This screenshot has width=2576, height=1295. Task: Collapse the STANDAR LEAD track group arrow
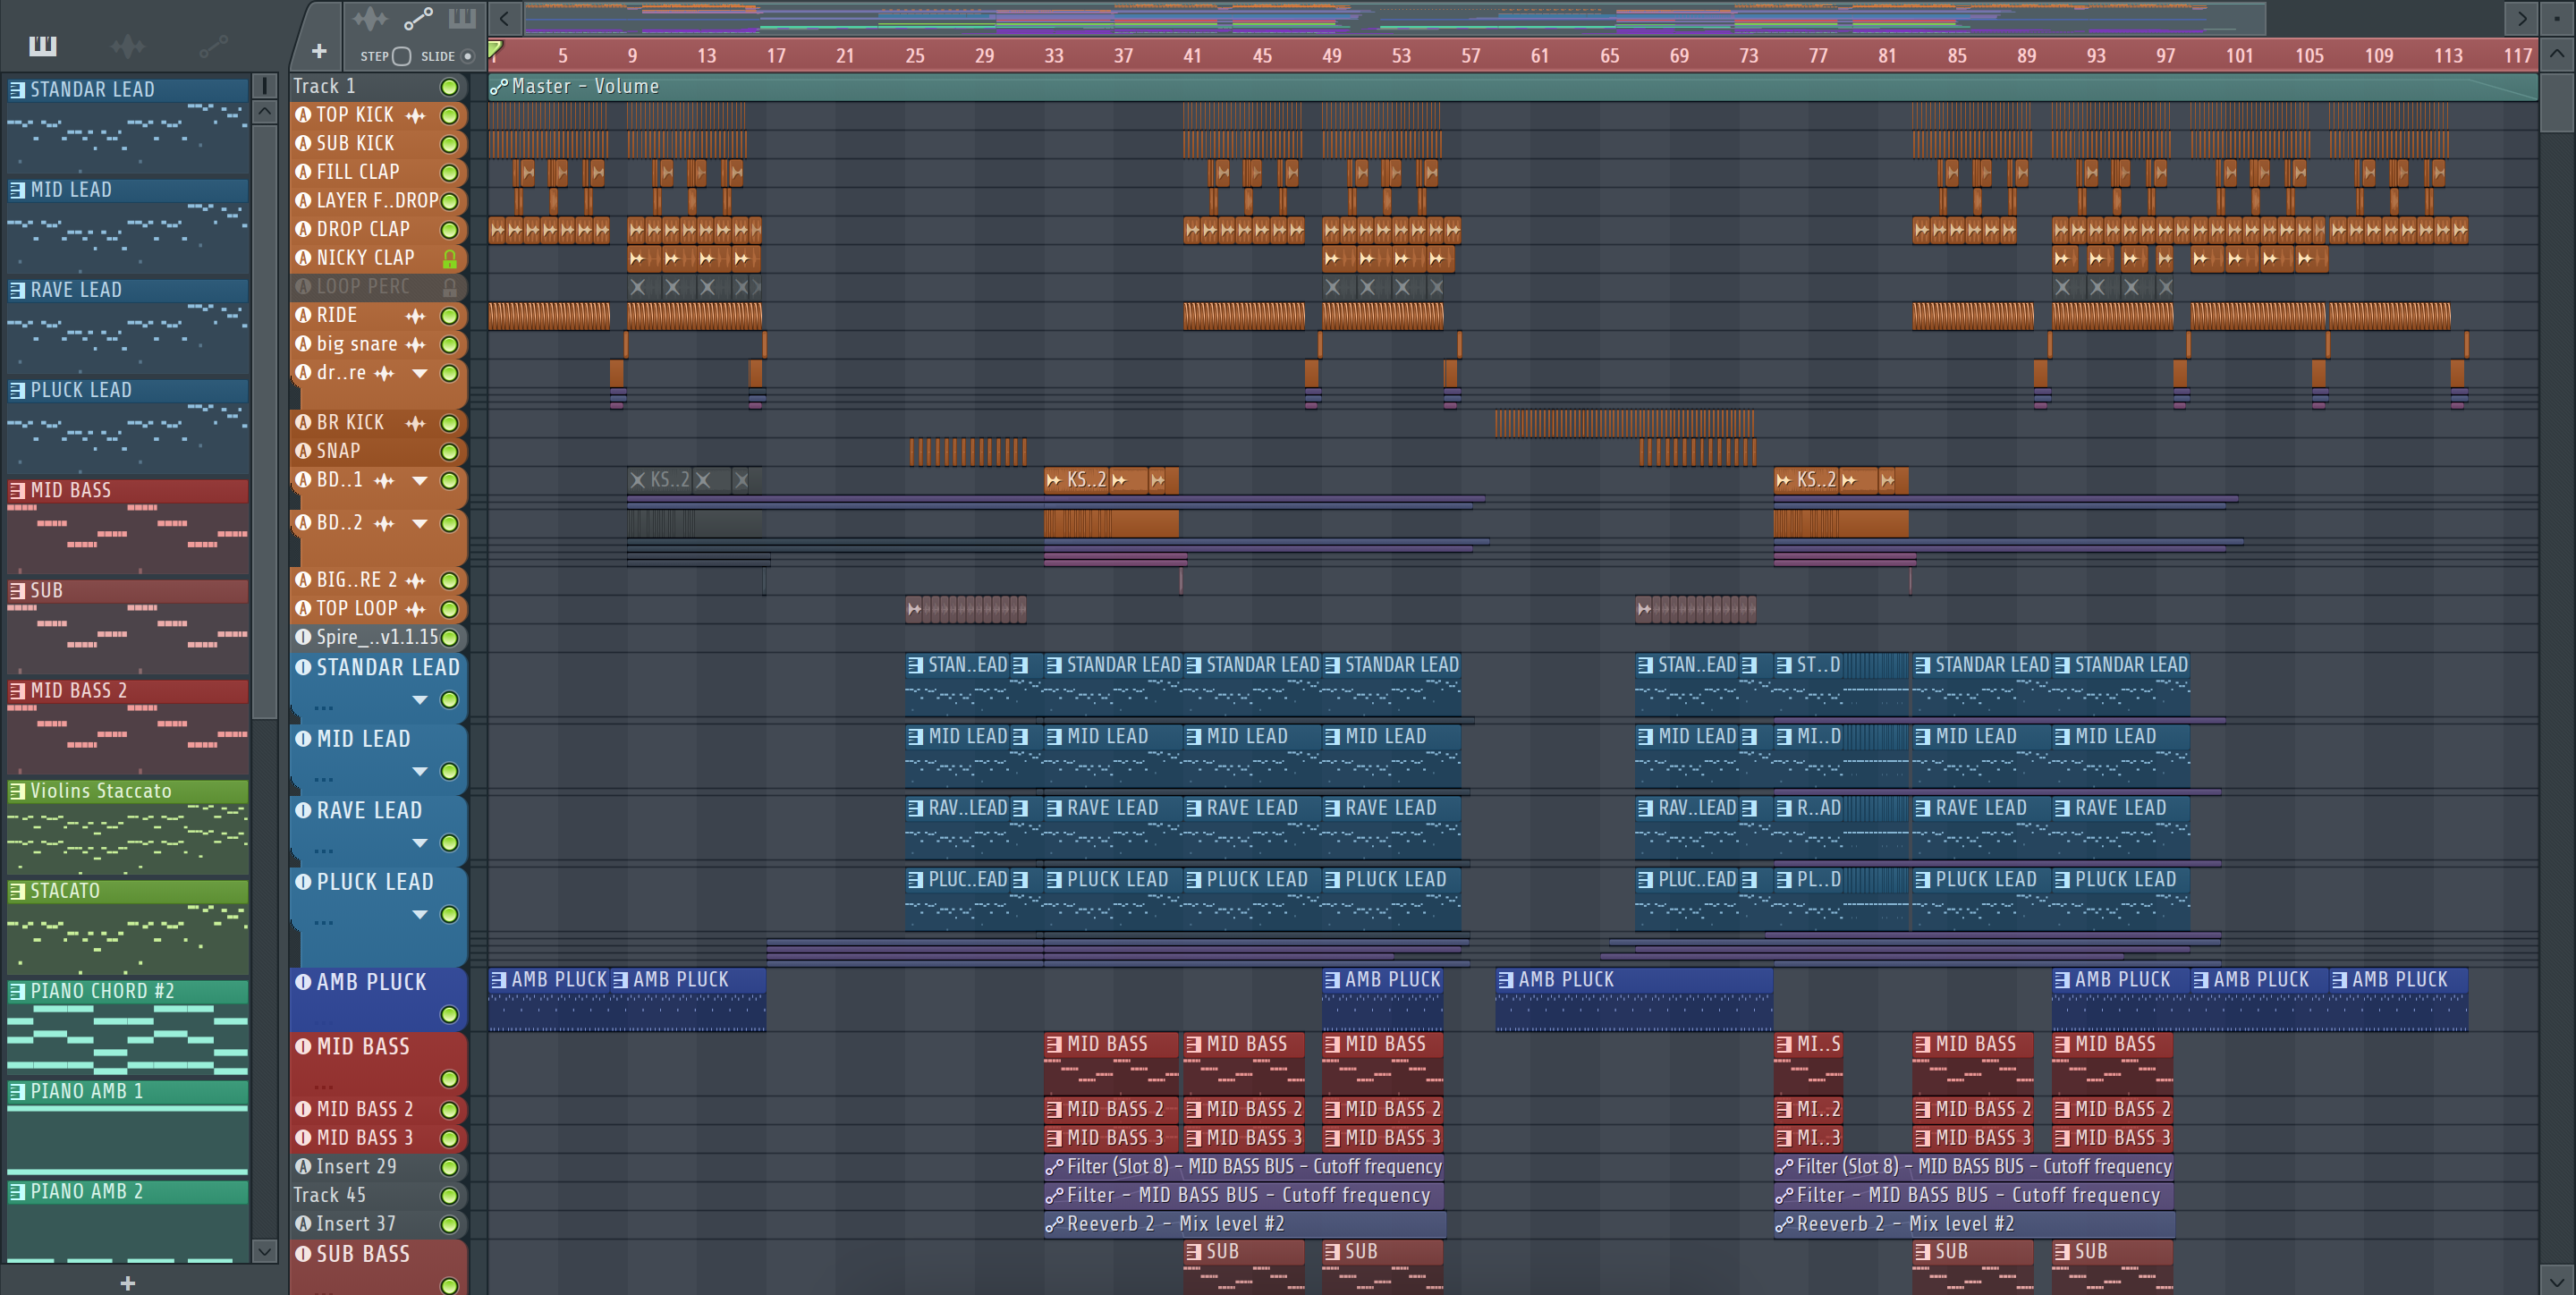pos(420,700)
